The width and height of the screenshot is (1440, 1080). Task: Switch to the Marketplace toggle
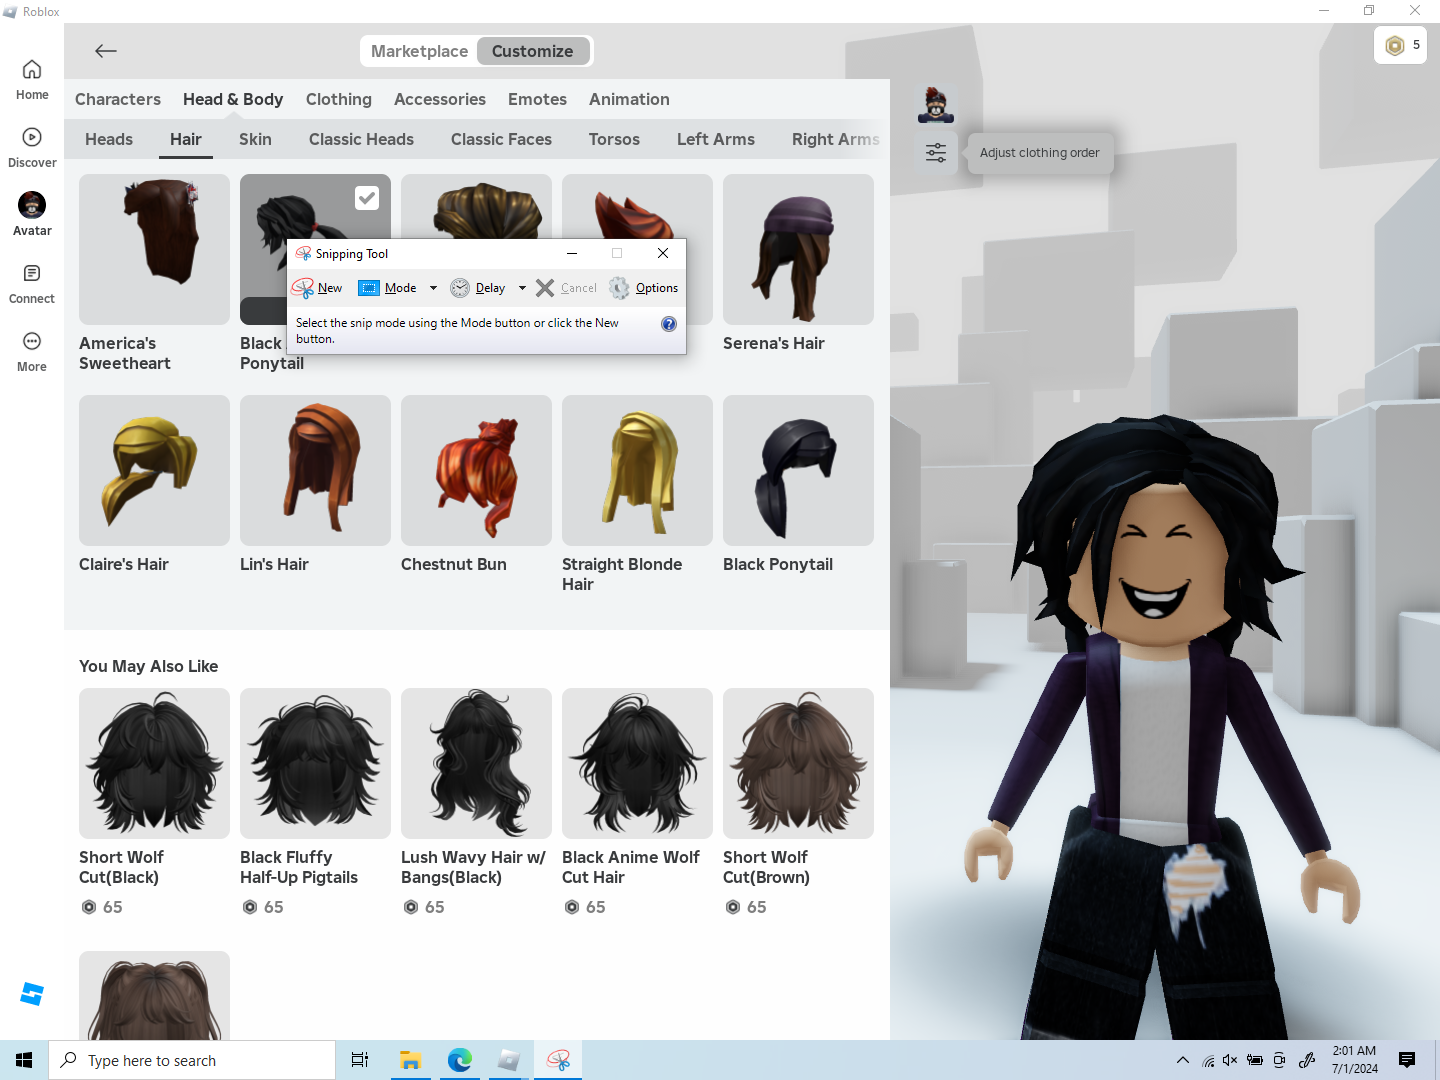[x=419, y=51]
